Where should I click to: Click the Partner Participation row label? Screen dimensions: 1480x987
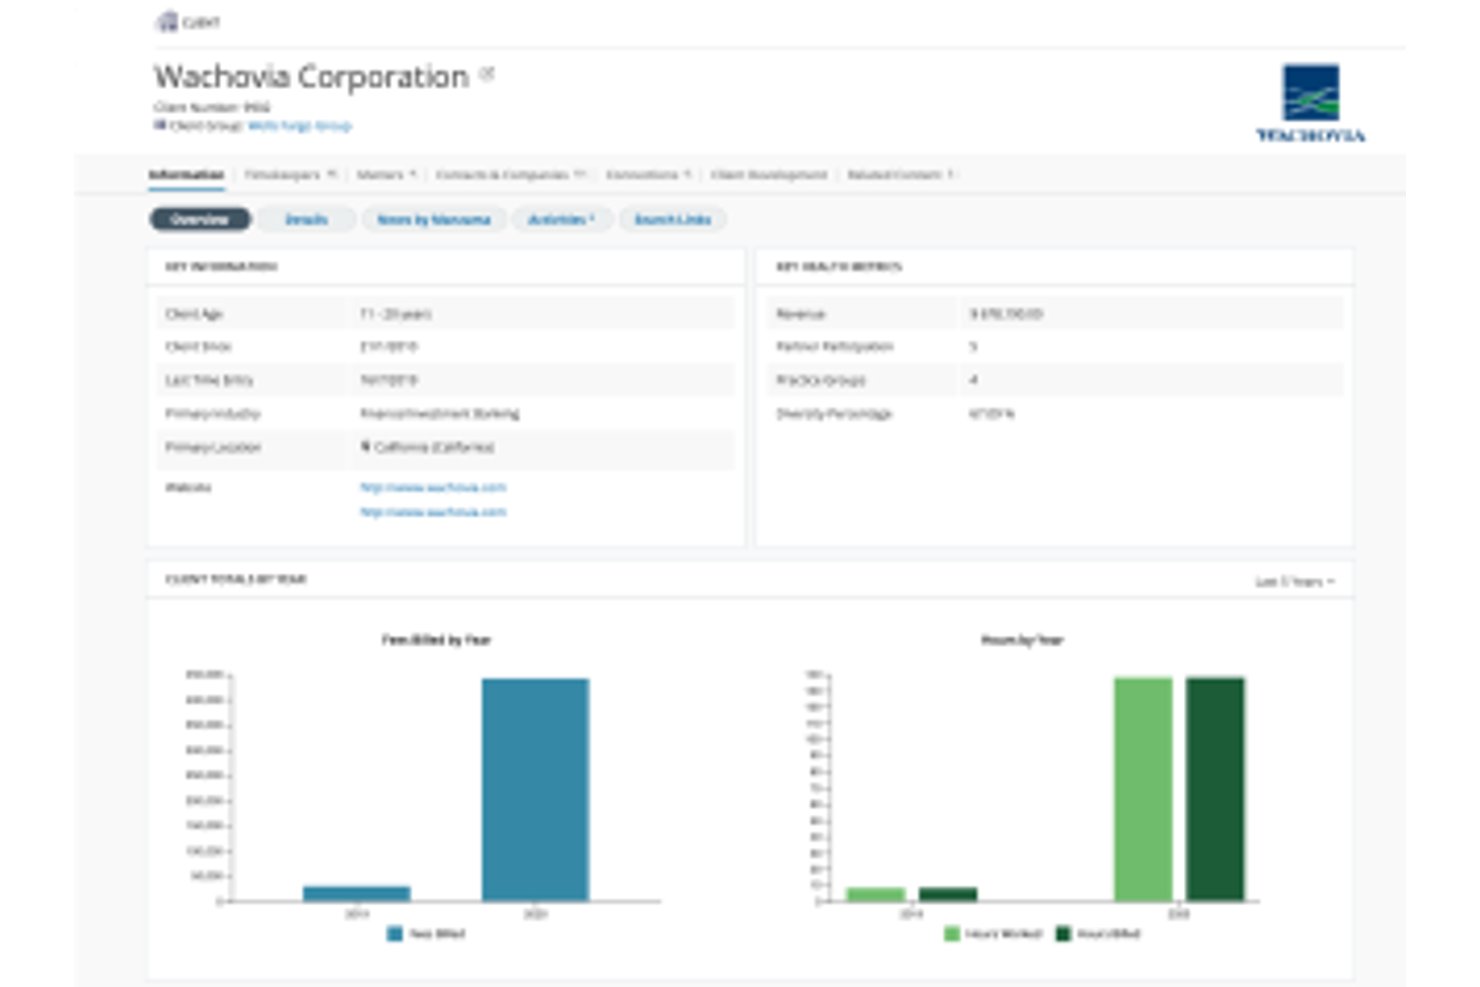click(x=835, y=346)
